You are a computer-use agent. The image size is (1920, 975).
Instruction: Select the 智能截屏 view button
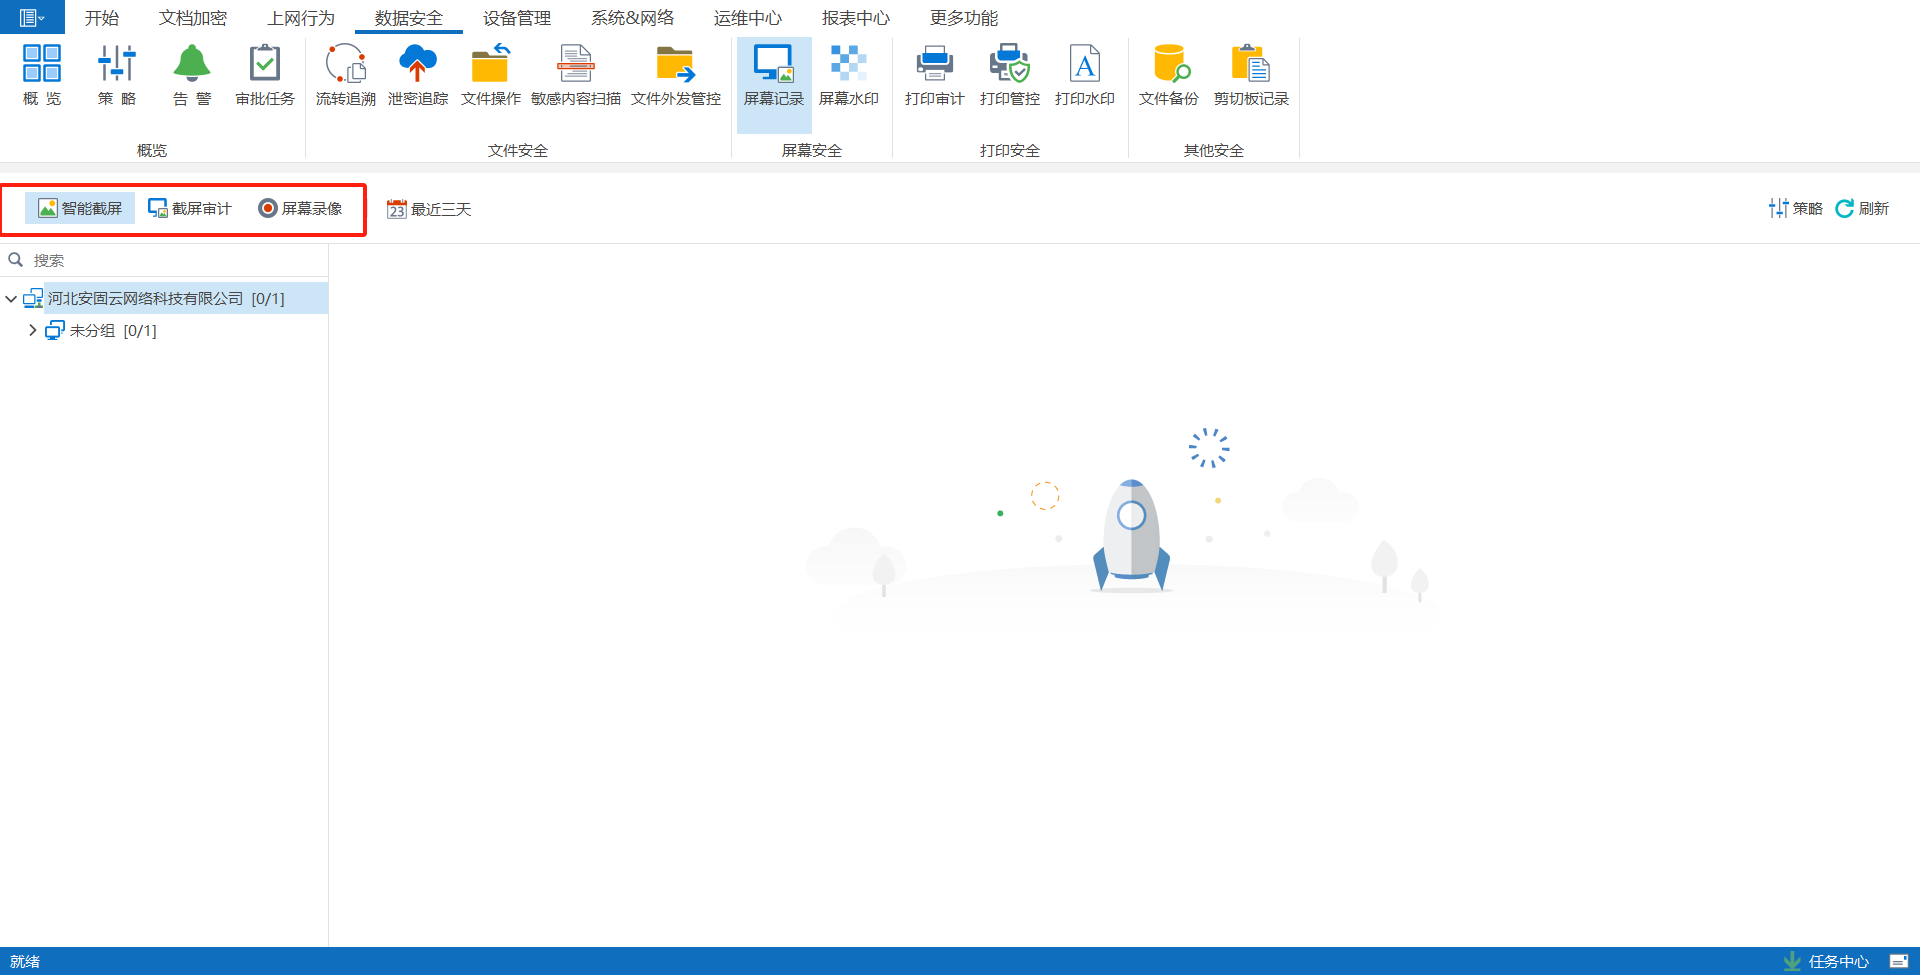click(80, 208)
